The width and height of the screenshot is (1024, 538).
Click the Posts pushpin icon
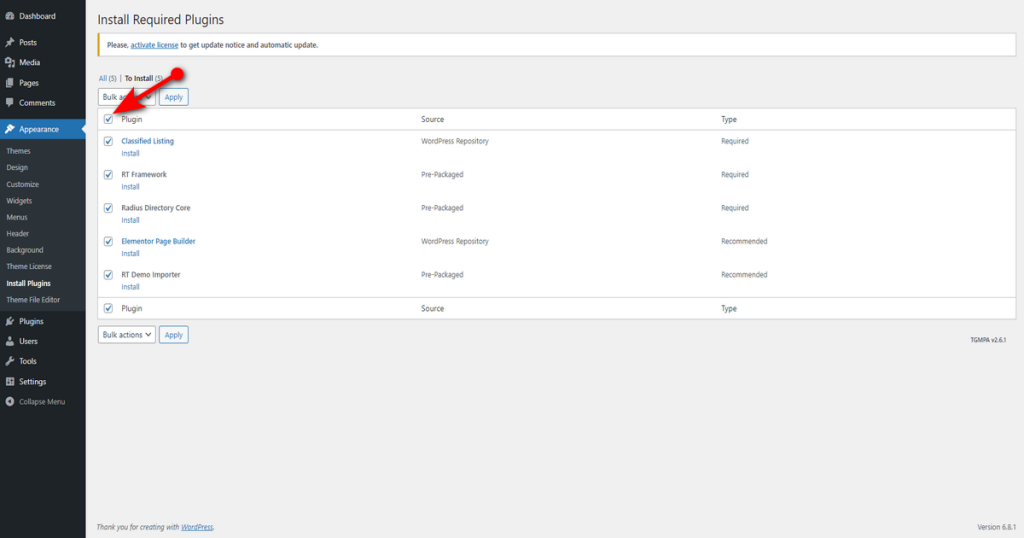click(10, 42)
